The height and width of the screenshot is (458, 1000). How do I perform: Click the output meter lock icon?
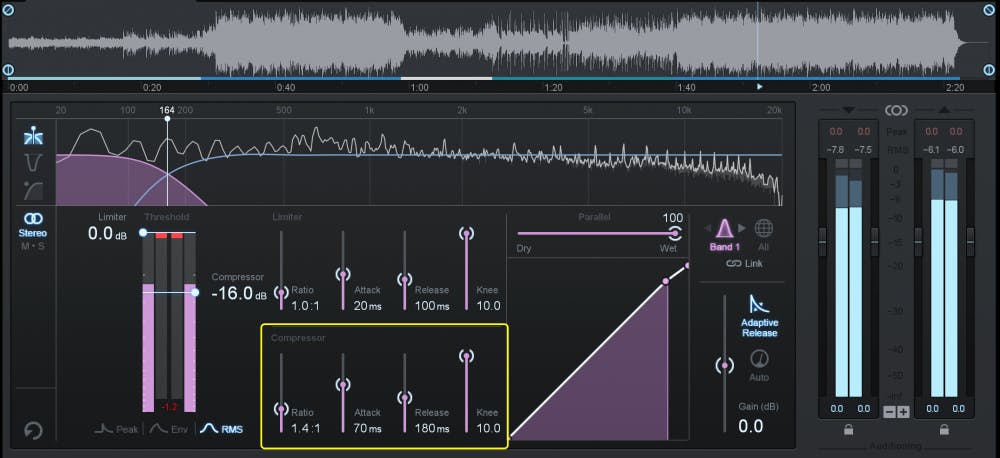coord(945,430)
